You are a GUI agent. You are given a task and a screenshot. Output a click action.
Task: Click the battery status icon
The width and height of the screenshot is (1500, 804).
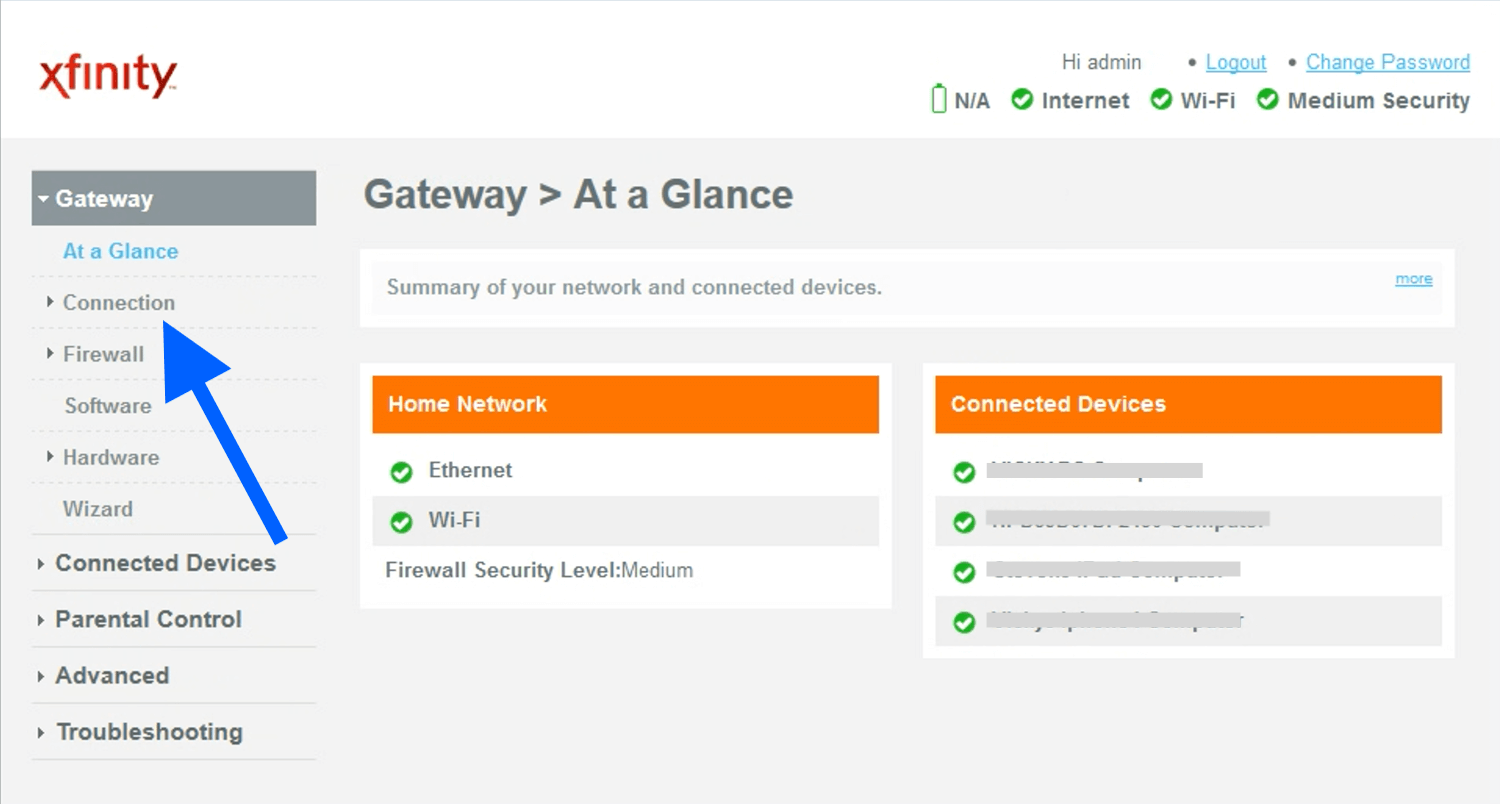coord(938,100)
